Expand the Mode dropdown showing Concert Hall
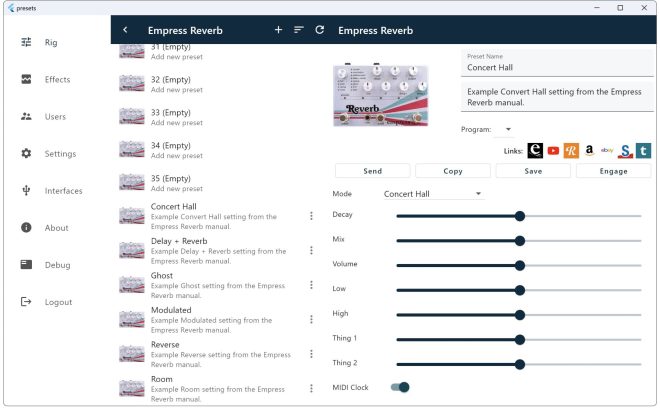This screenshot has height=409, width=660. 432,194
